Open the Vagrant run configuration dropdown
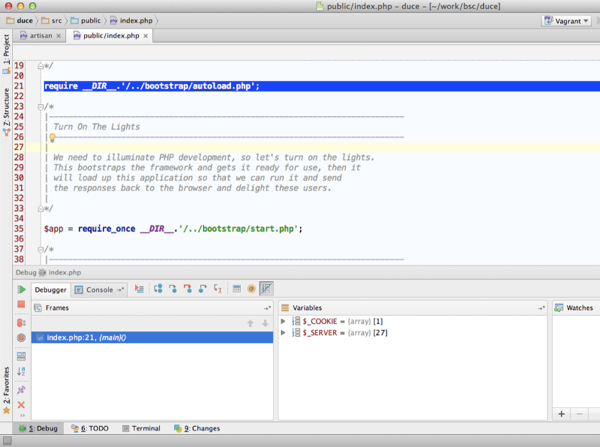This screenshot has width=600, height=447. point(566,20)
